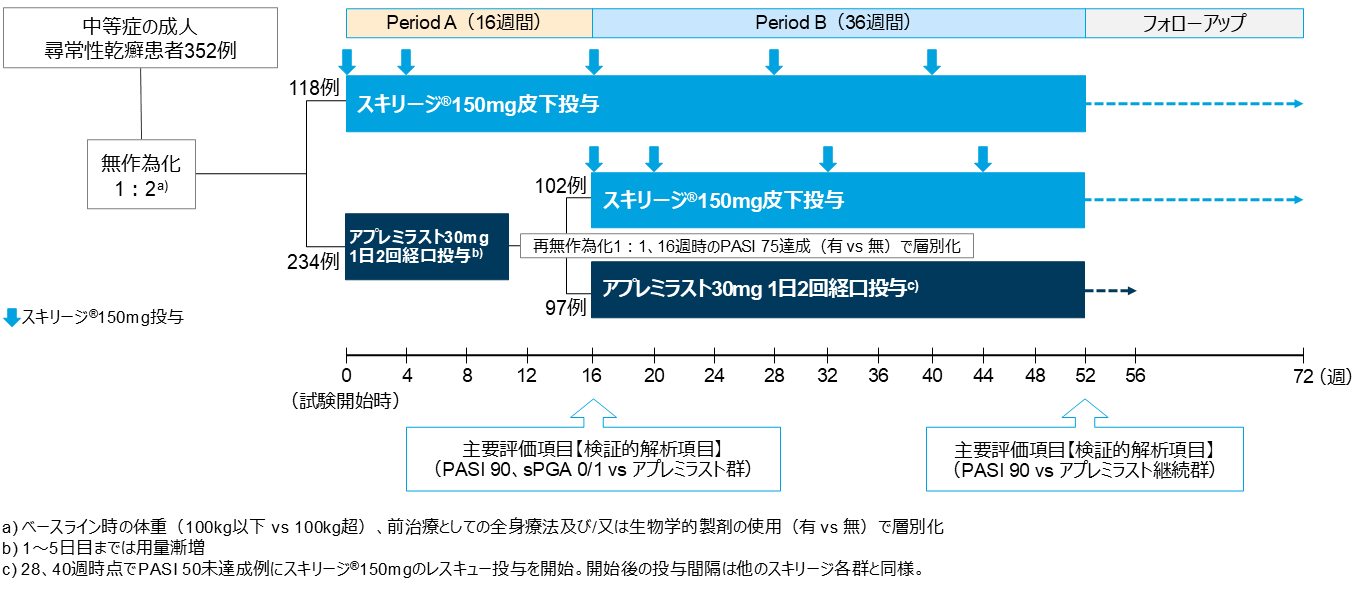The height and width of the screenshot is (590, 1360).
Task: Click the スキリージ150mg投与 legend text
Action: tap(102, 318)
